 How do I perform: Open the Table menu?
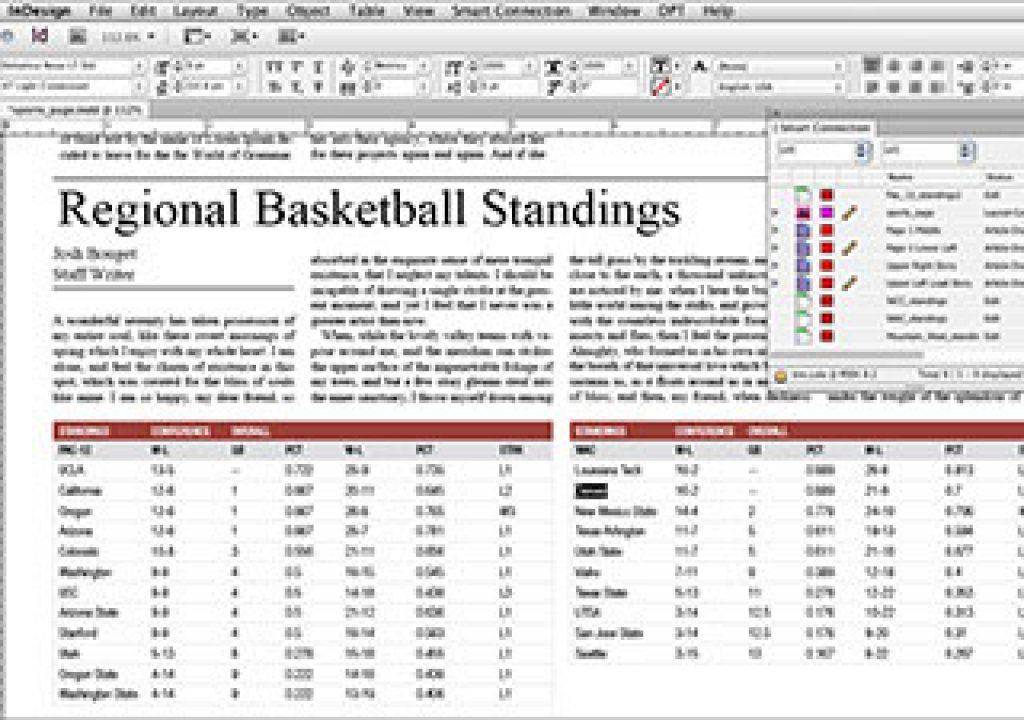pos(366,10)
